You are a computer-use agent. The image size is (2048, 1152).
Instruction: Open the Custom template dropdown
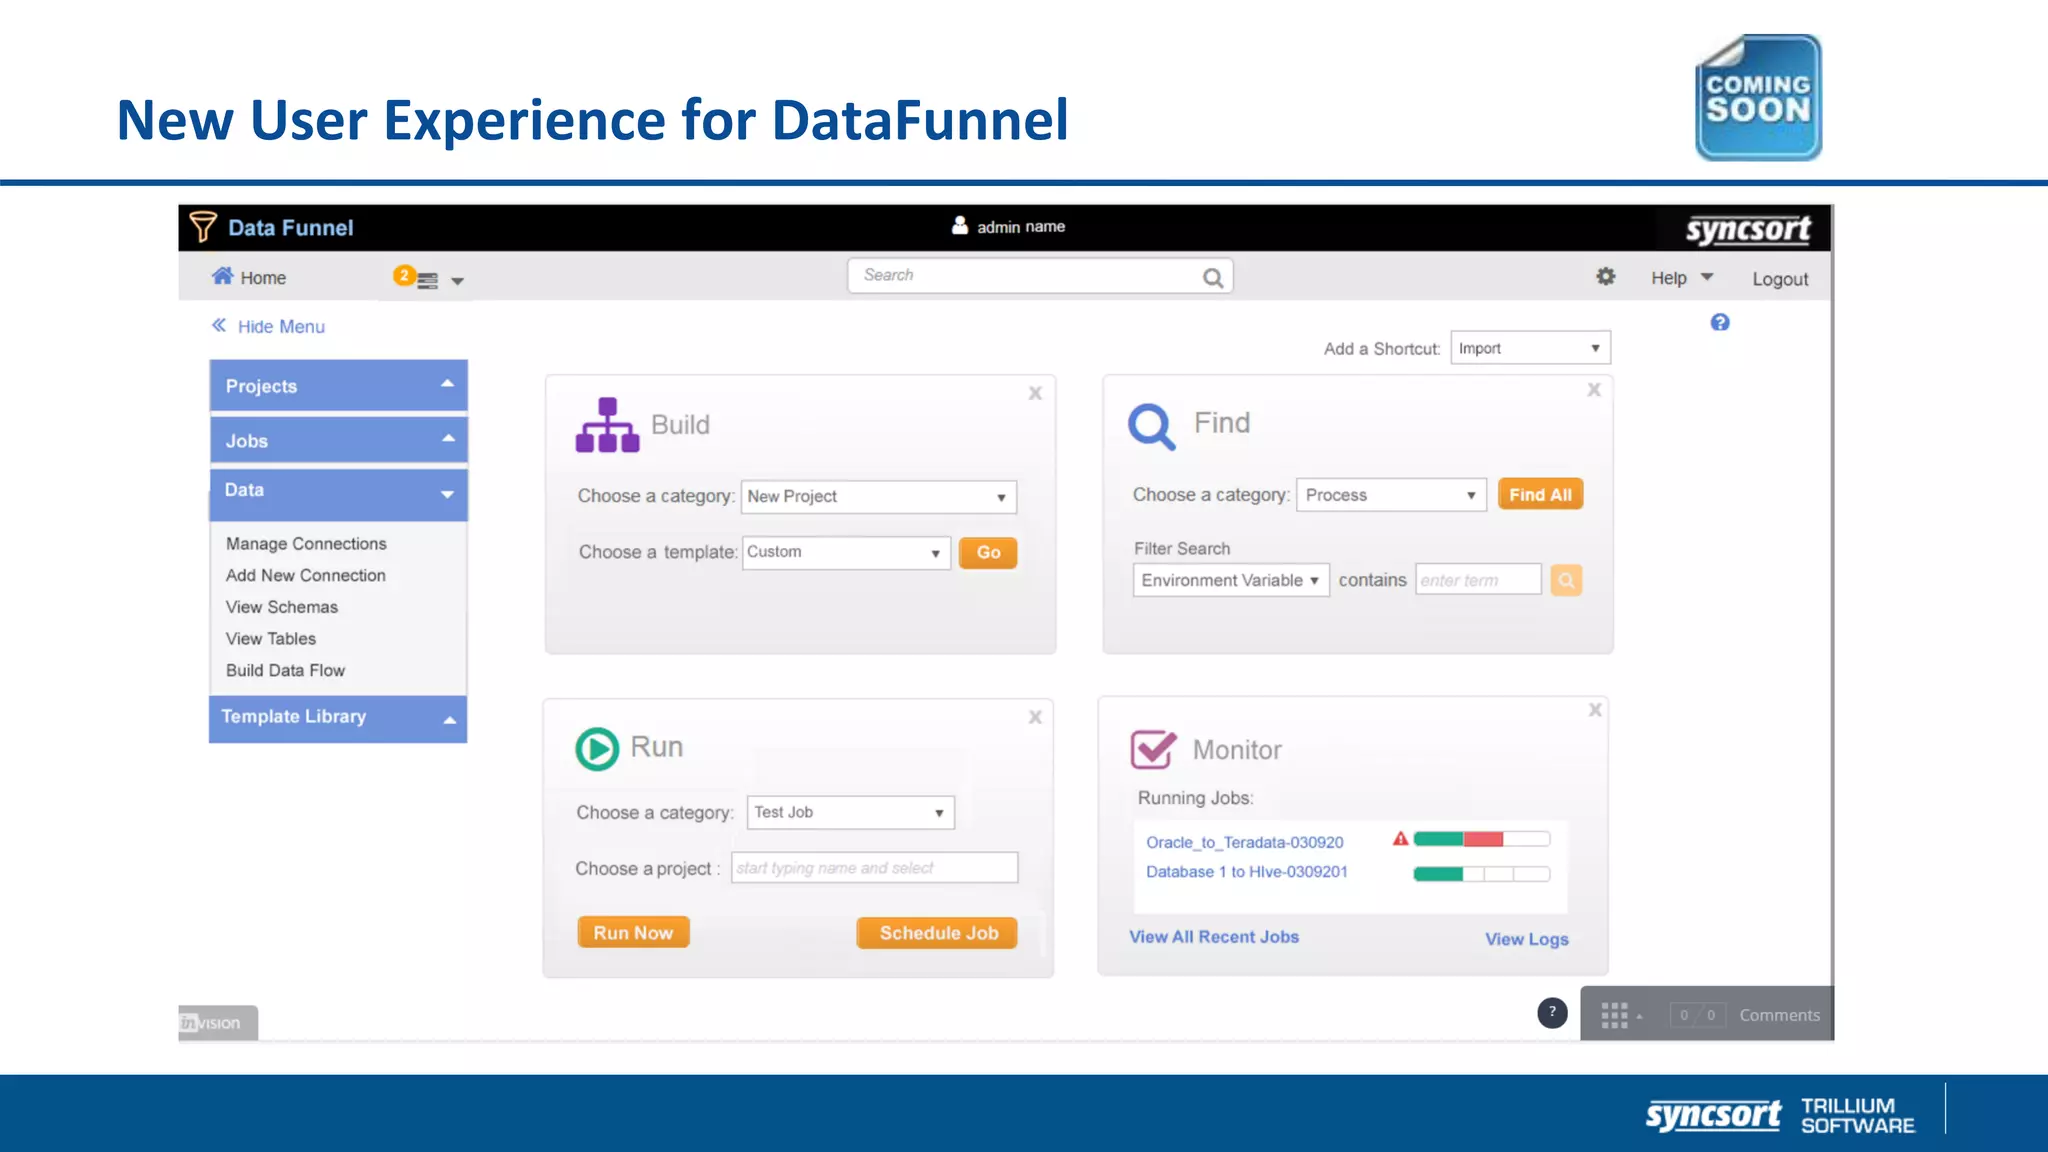pyautogui.click(x=846, y=553)
